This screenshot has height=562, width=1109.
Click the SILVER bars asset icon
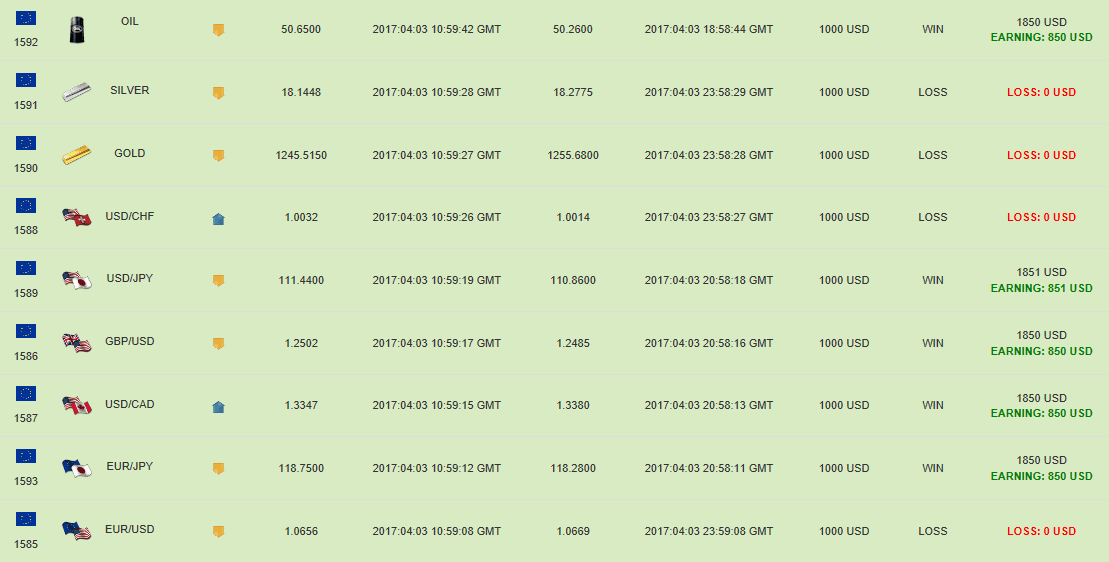(77, 92)
